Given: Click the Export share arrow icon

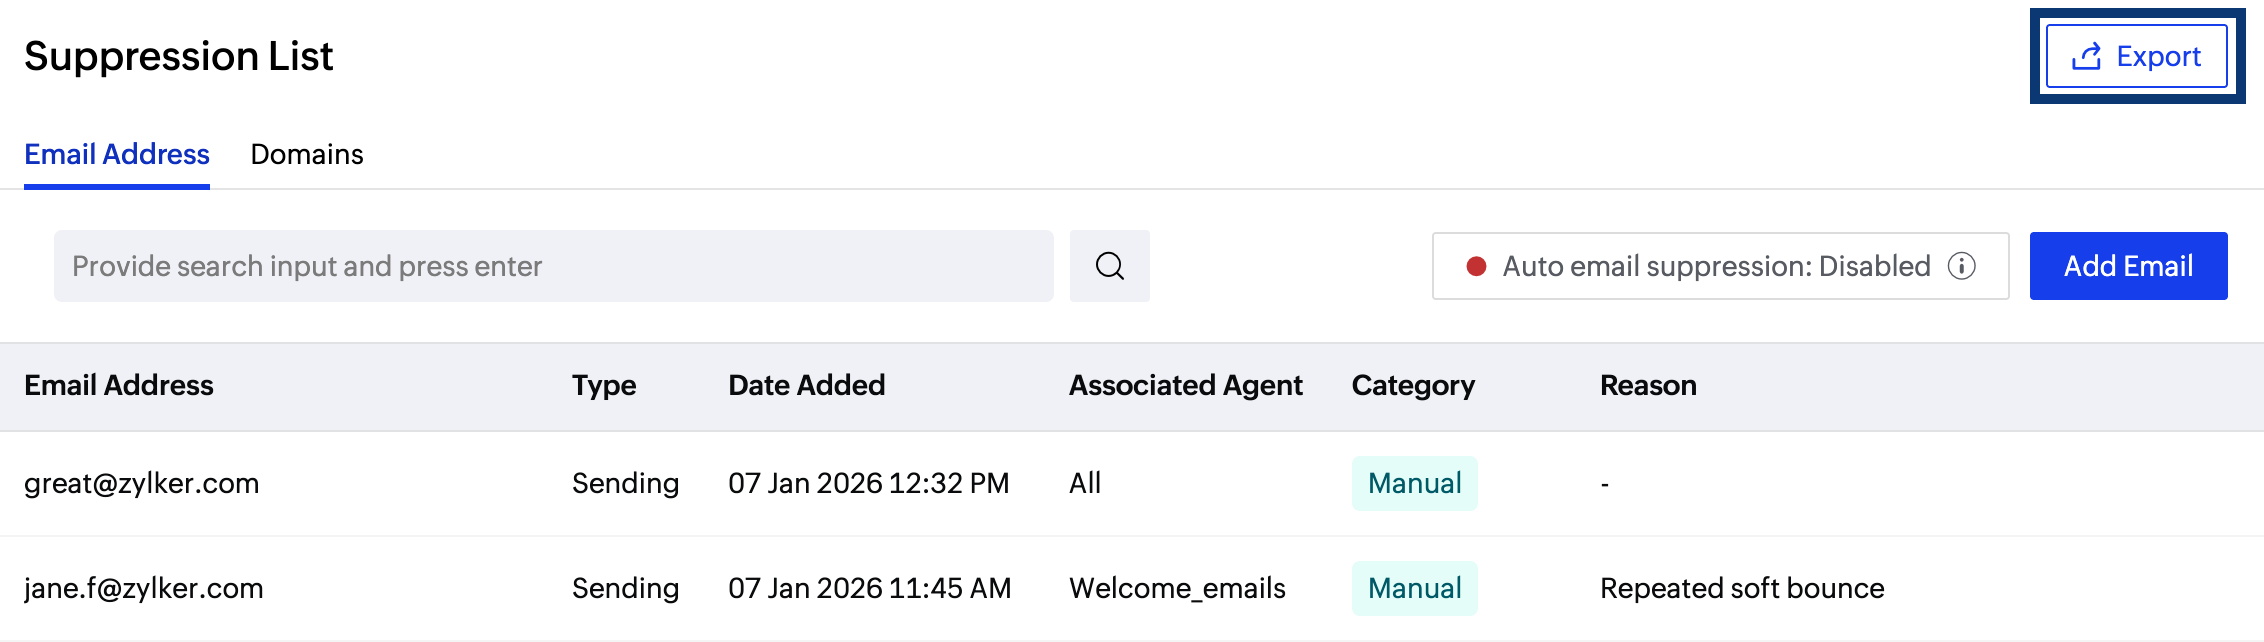Looking at the screenshot, I should [2086, 57].
